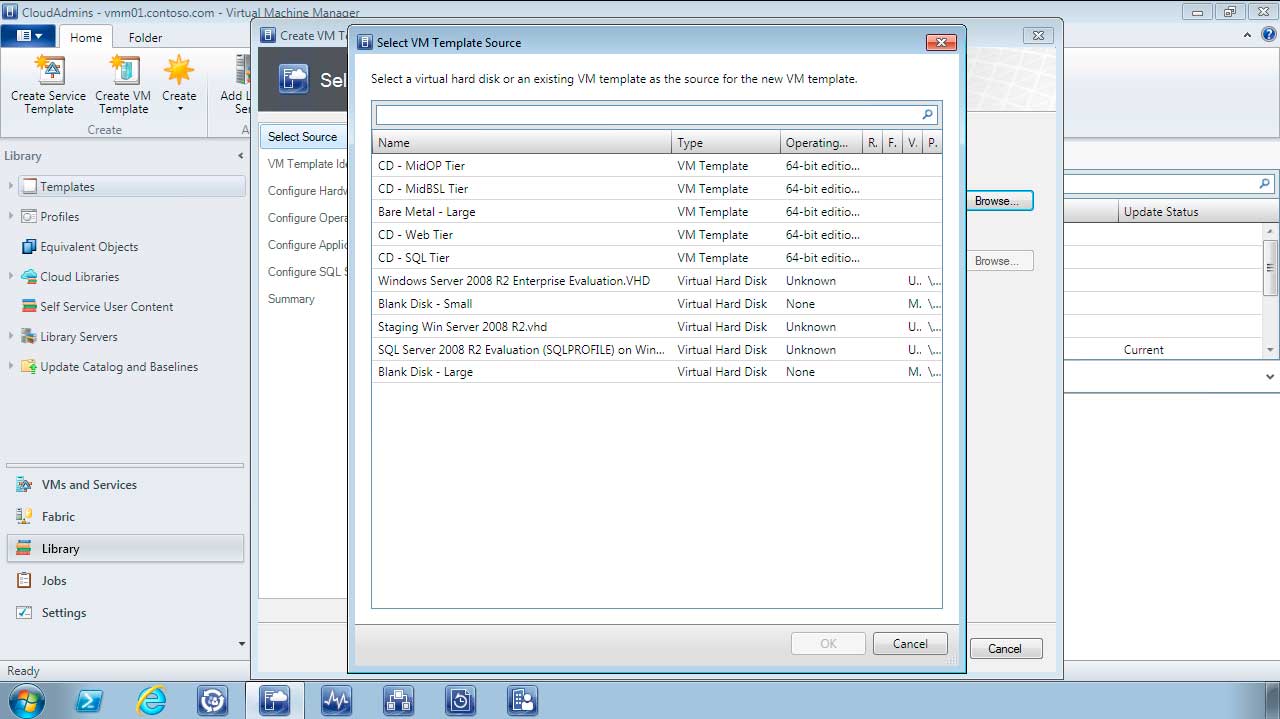Click the Virtual Machine Manager taskbar icon
The image size is (1280, 719).
[x=274, y=701]
